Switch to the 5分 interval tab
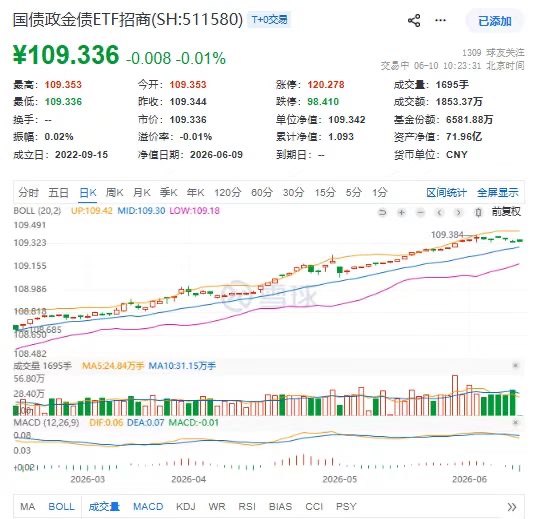The height and width of the screenshot is (519, 537). coord(354,193)
